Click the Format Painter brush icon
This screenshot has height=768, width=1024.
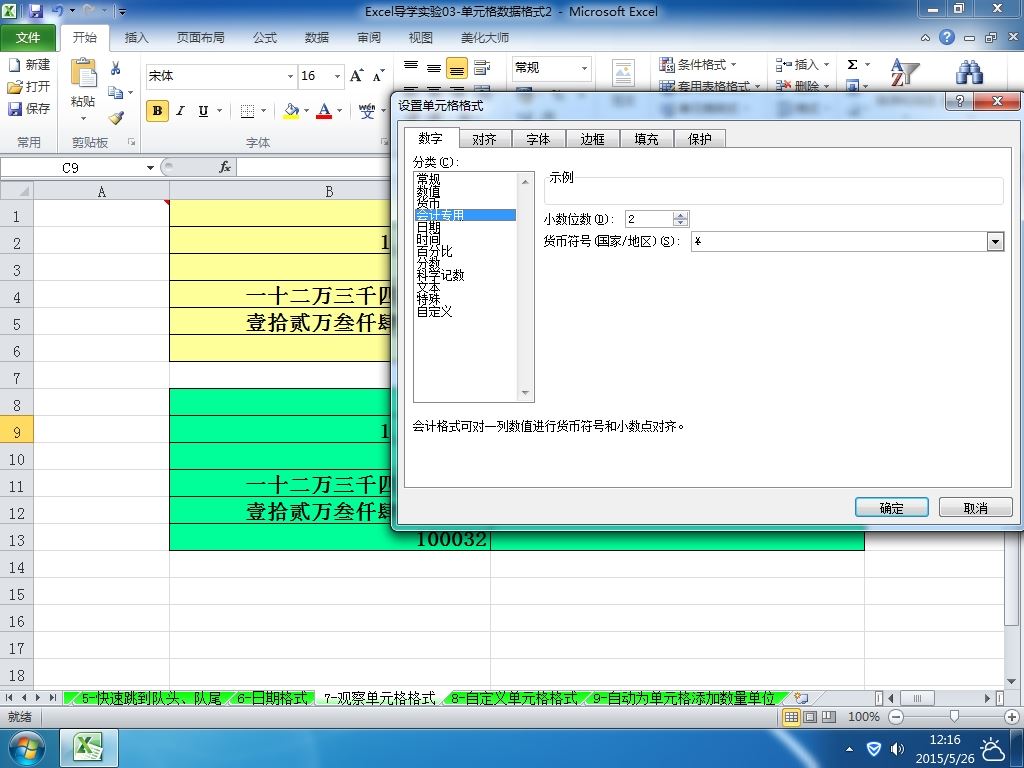pyautogui.click(x=116, y=118)
